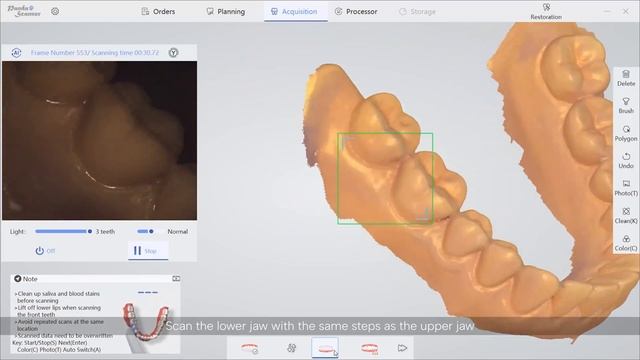
Task: Select the Delete tool
Action: click(626, 78)
